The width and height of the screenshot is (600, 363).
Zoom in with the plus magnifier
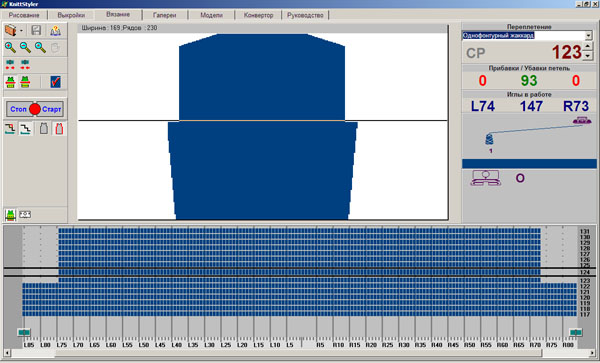[10, 47]
